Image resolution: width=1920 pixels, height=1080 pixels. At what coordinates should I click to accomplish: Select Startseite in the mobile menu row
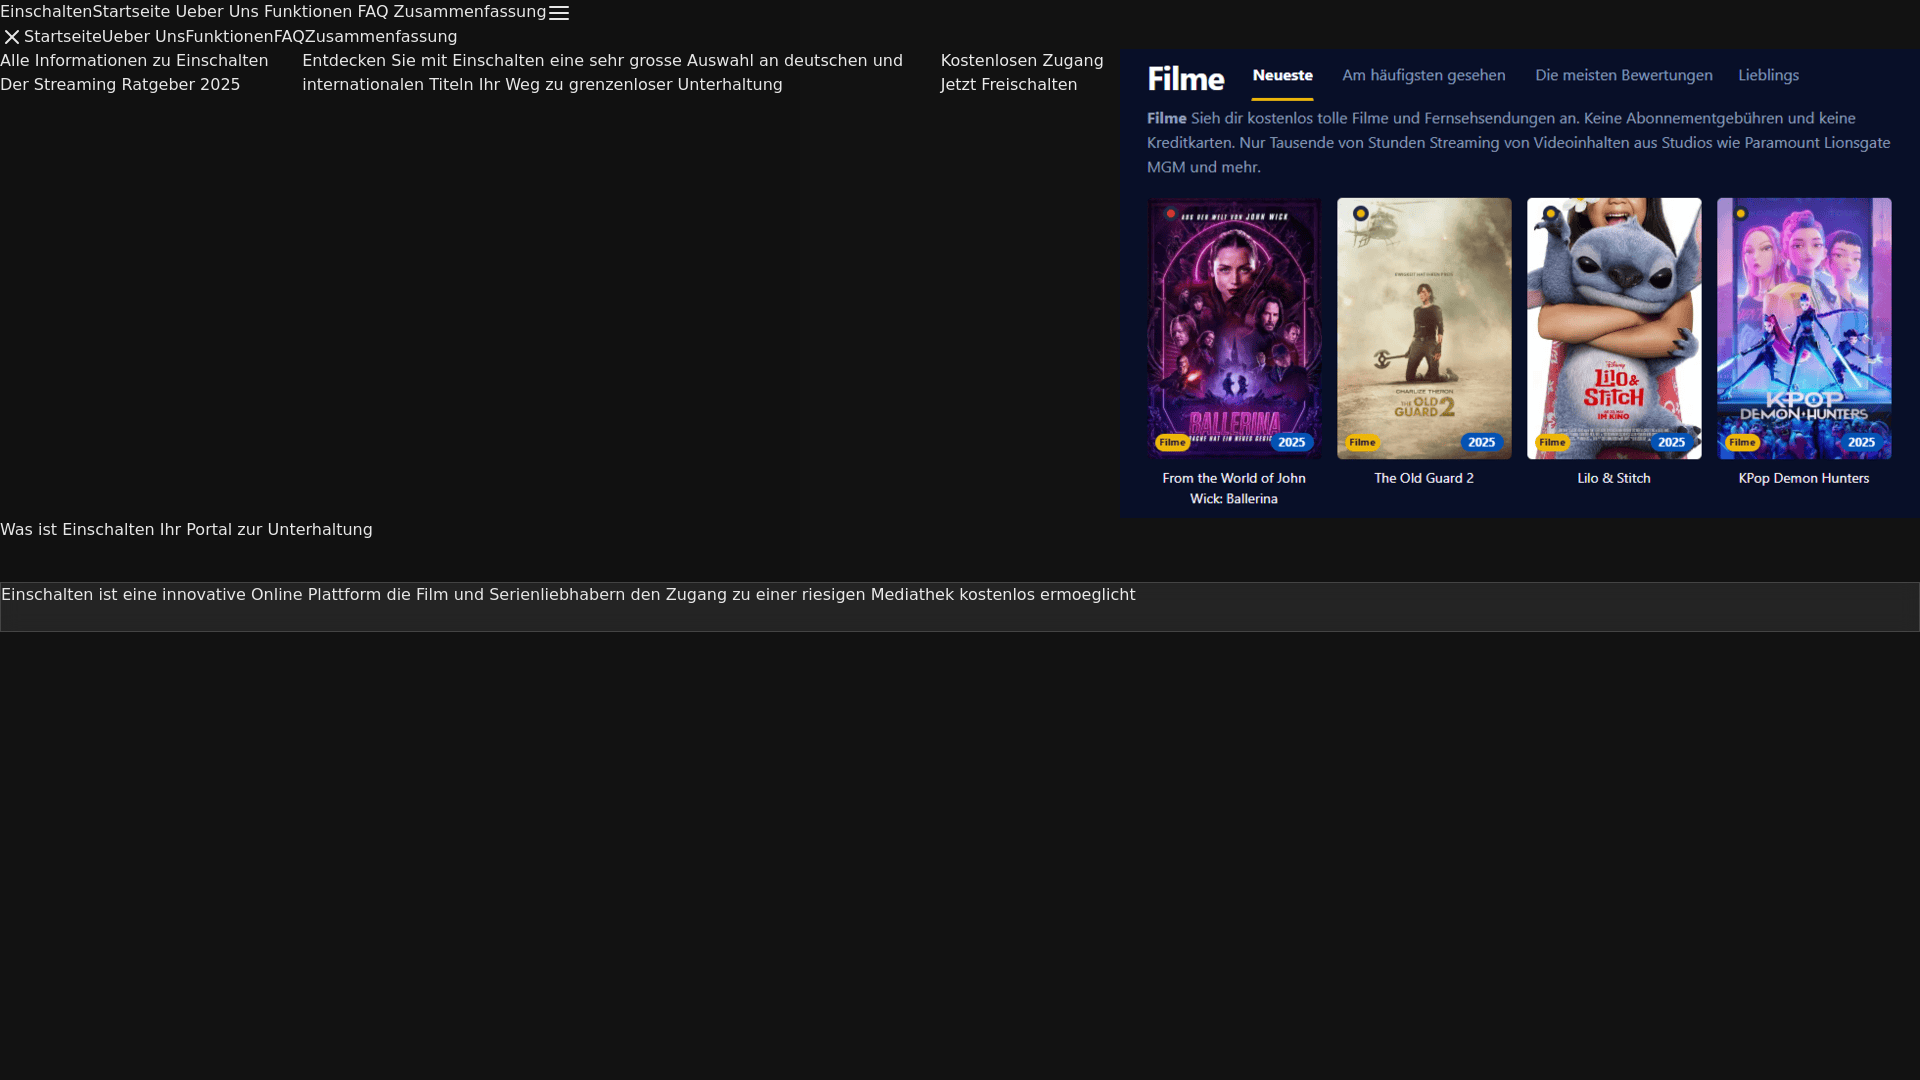pyautogui.click(x=63, y=37)
